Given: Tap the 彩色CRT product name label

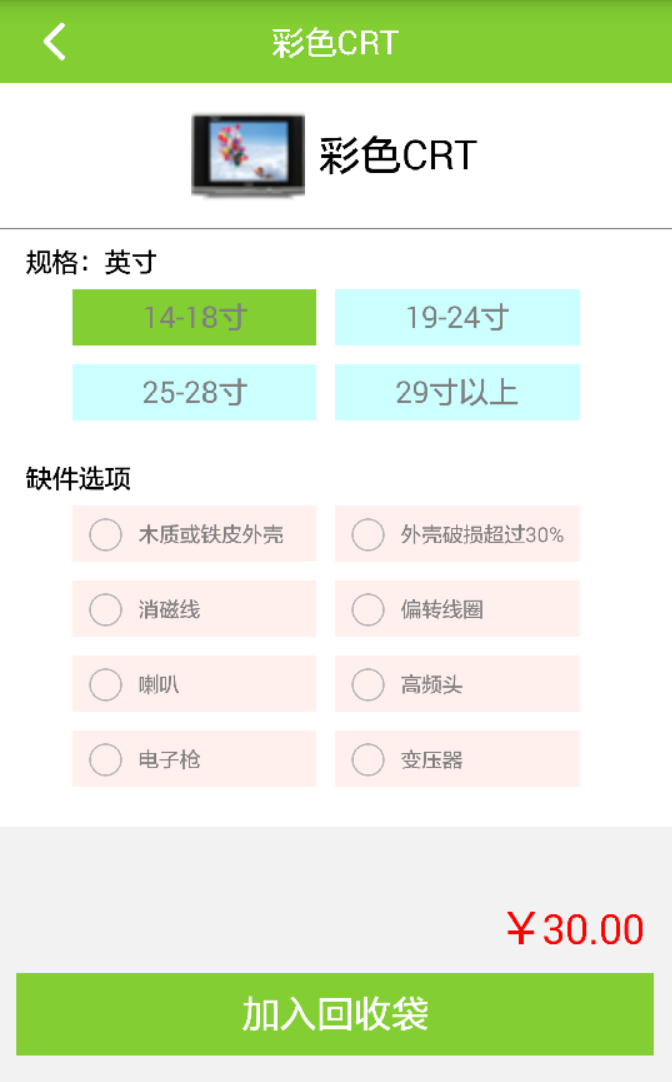Looking at the screenshot, I should point(398,156).
